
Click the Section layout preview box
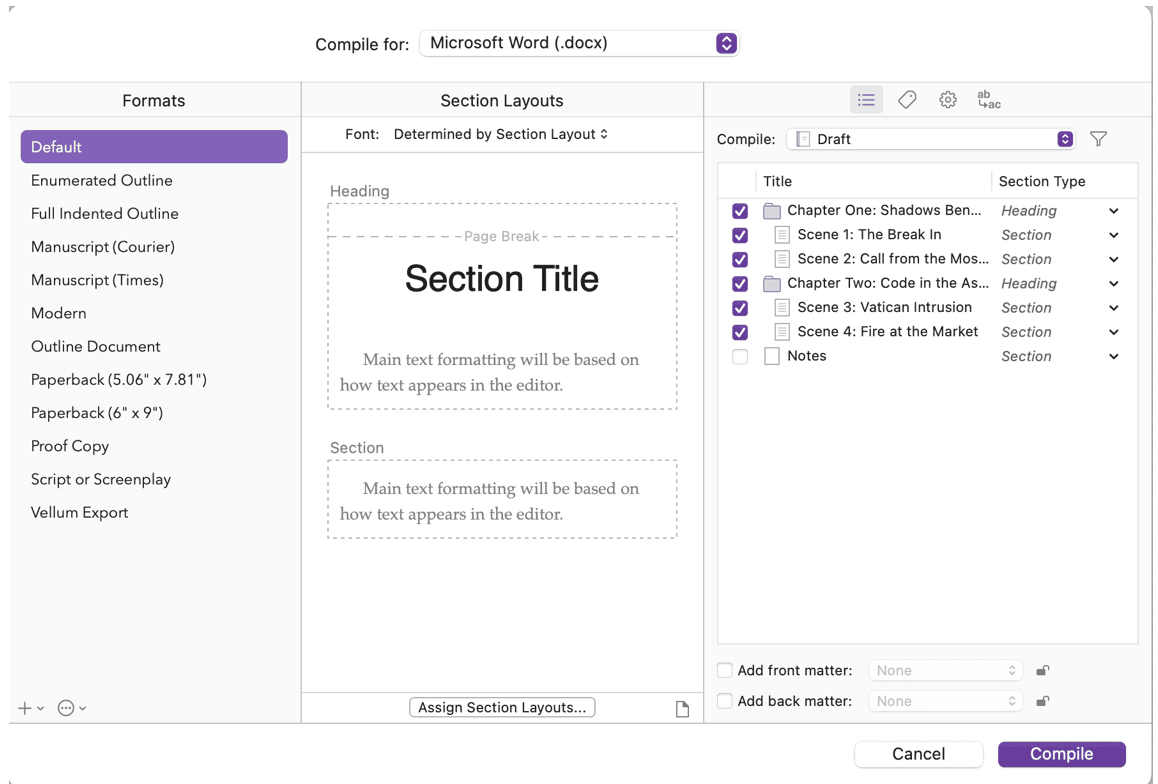pos(502,500)
